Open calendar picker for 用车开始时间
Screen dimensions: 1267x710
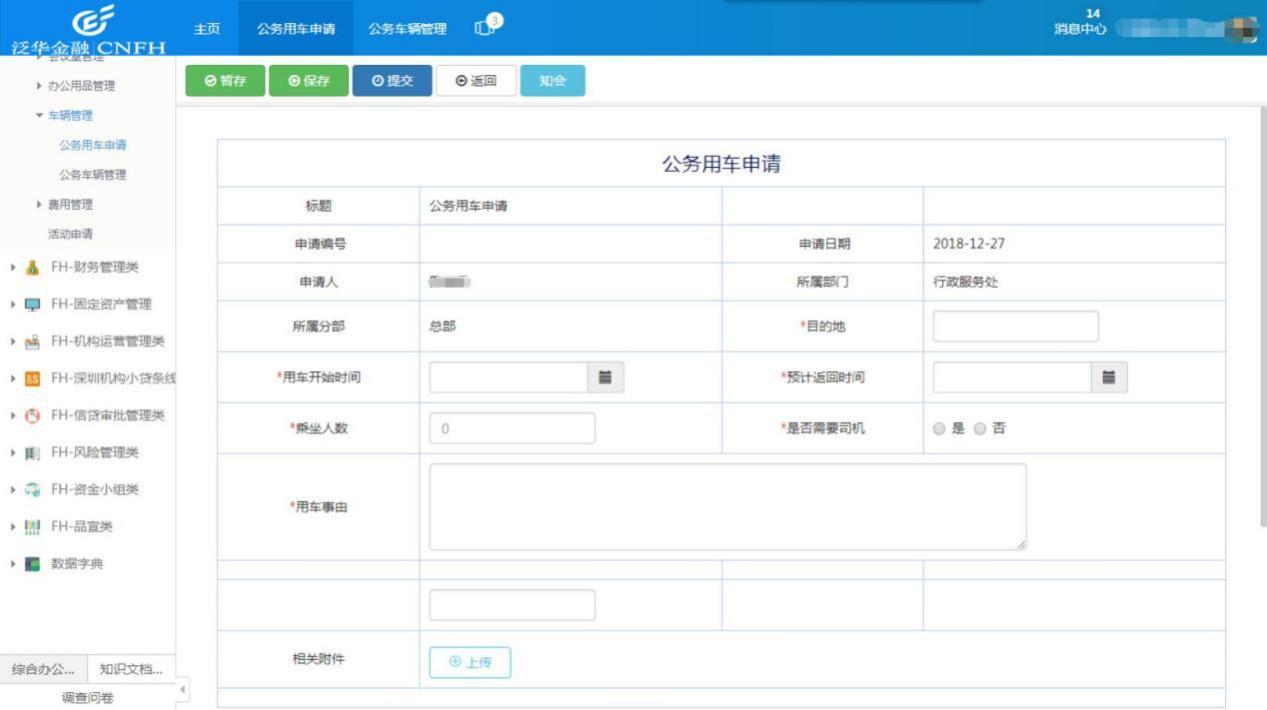[x=605, y=377]
